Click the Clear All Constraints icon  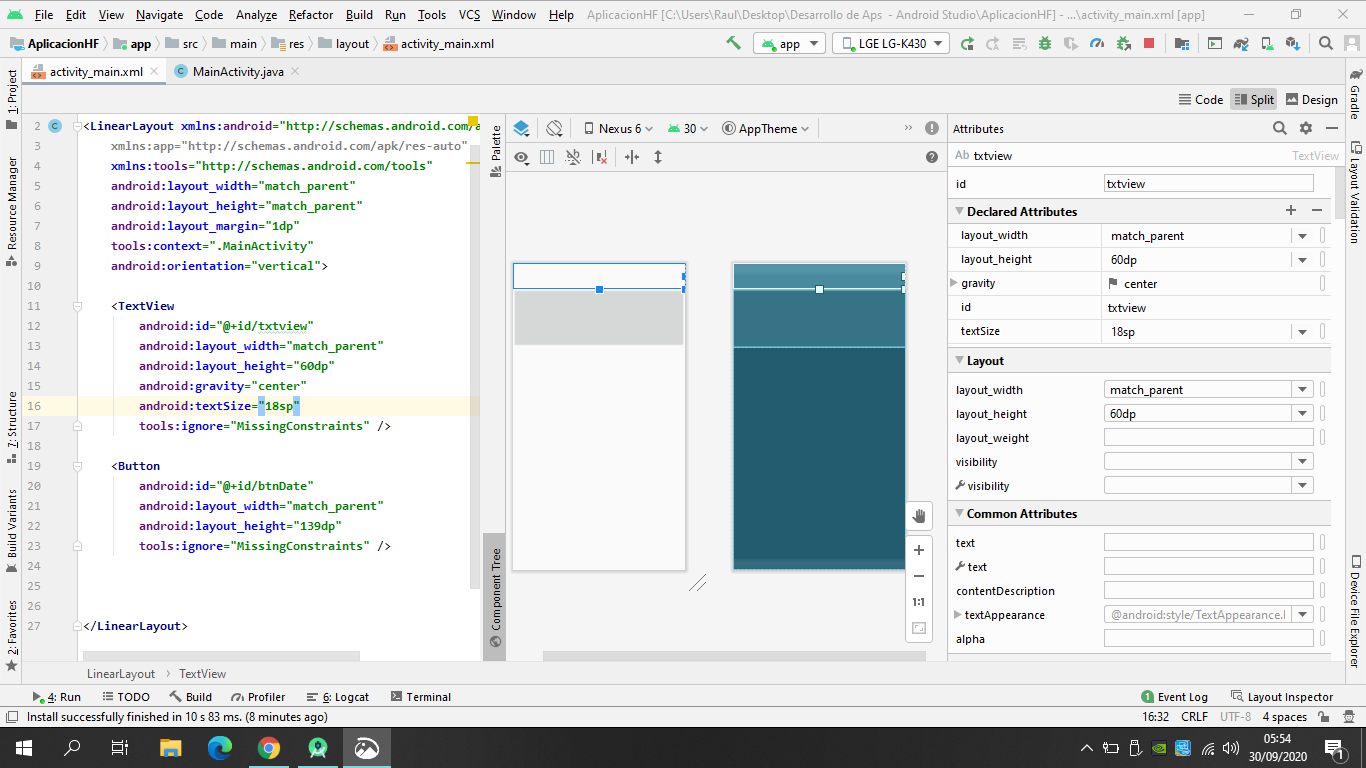601,157
